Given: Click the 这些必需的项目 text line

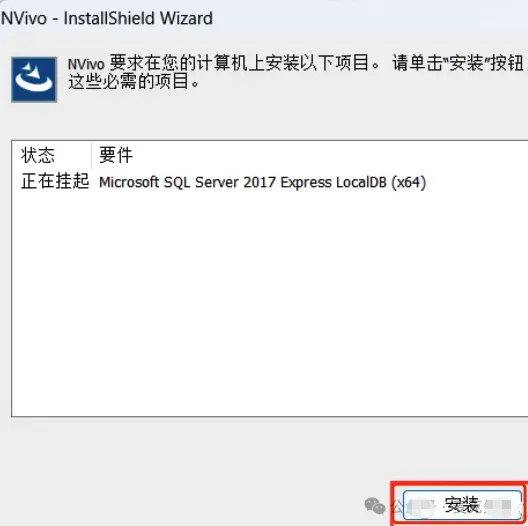Looking at the screenshot, I should pos(134,81).
